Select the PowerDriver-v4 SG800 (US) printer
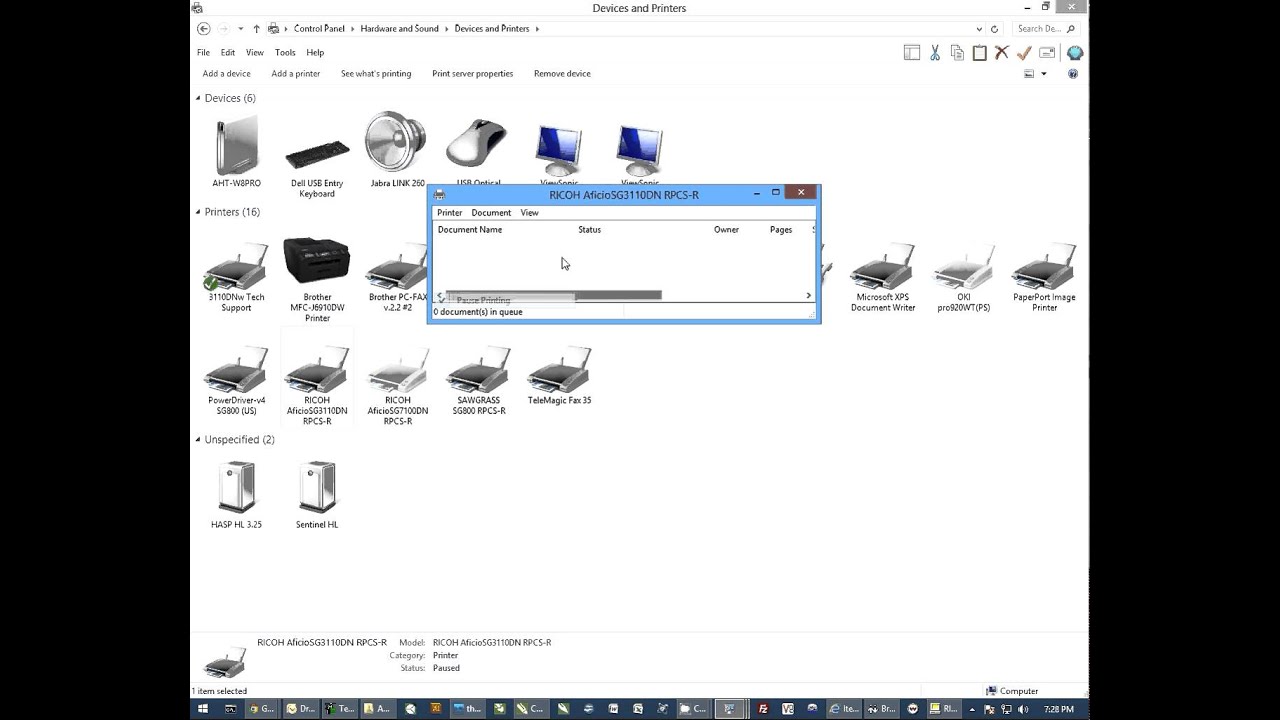 point(236,380)
